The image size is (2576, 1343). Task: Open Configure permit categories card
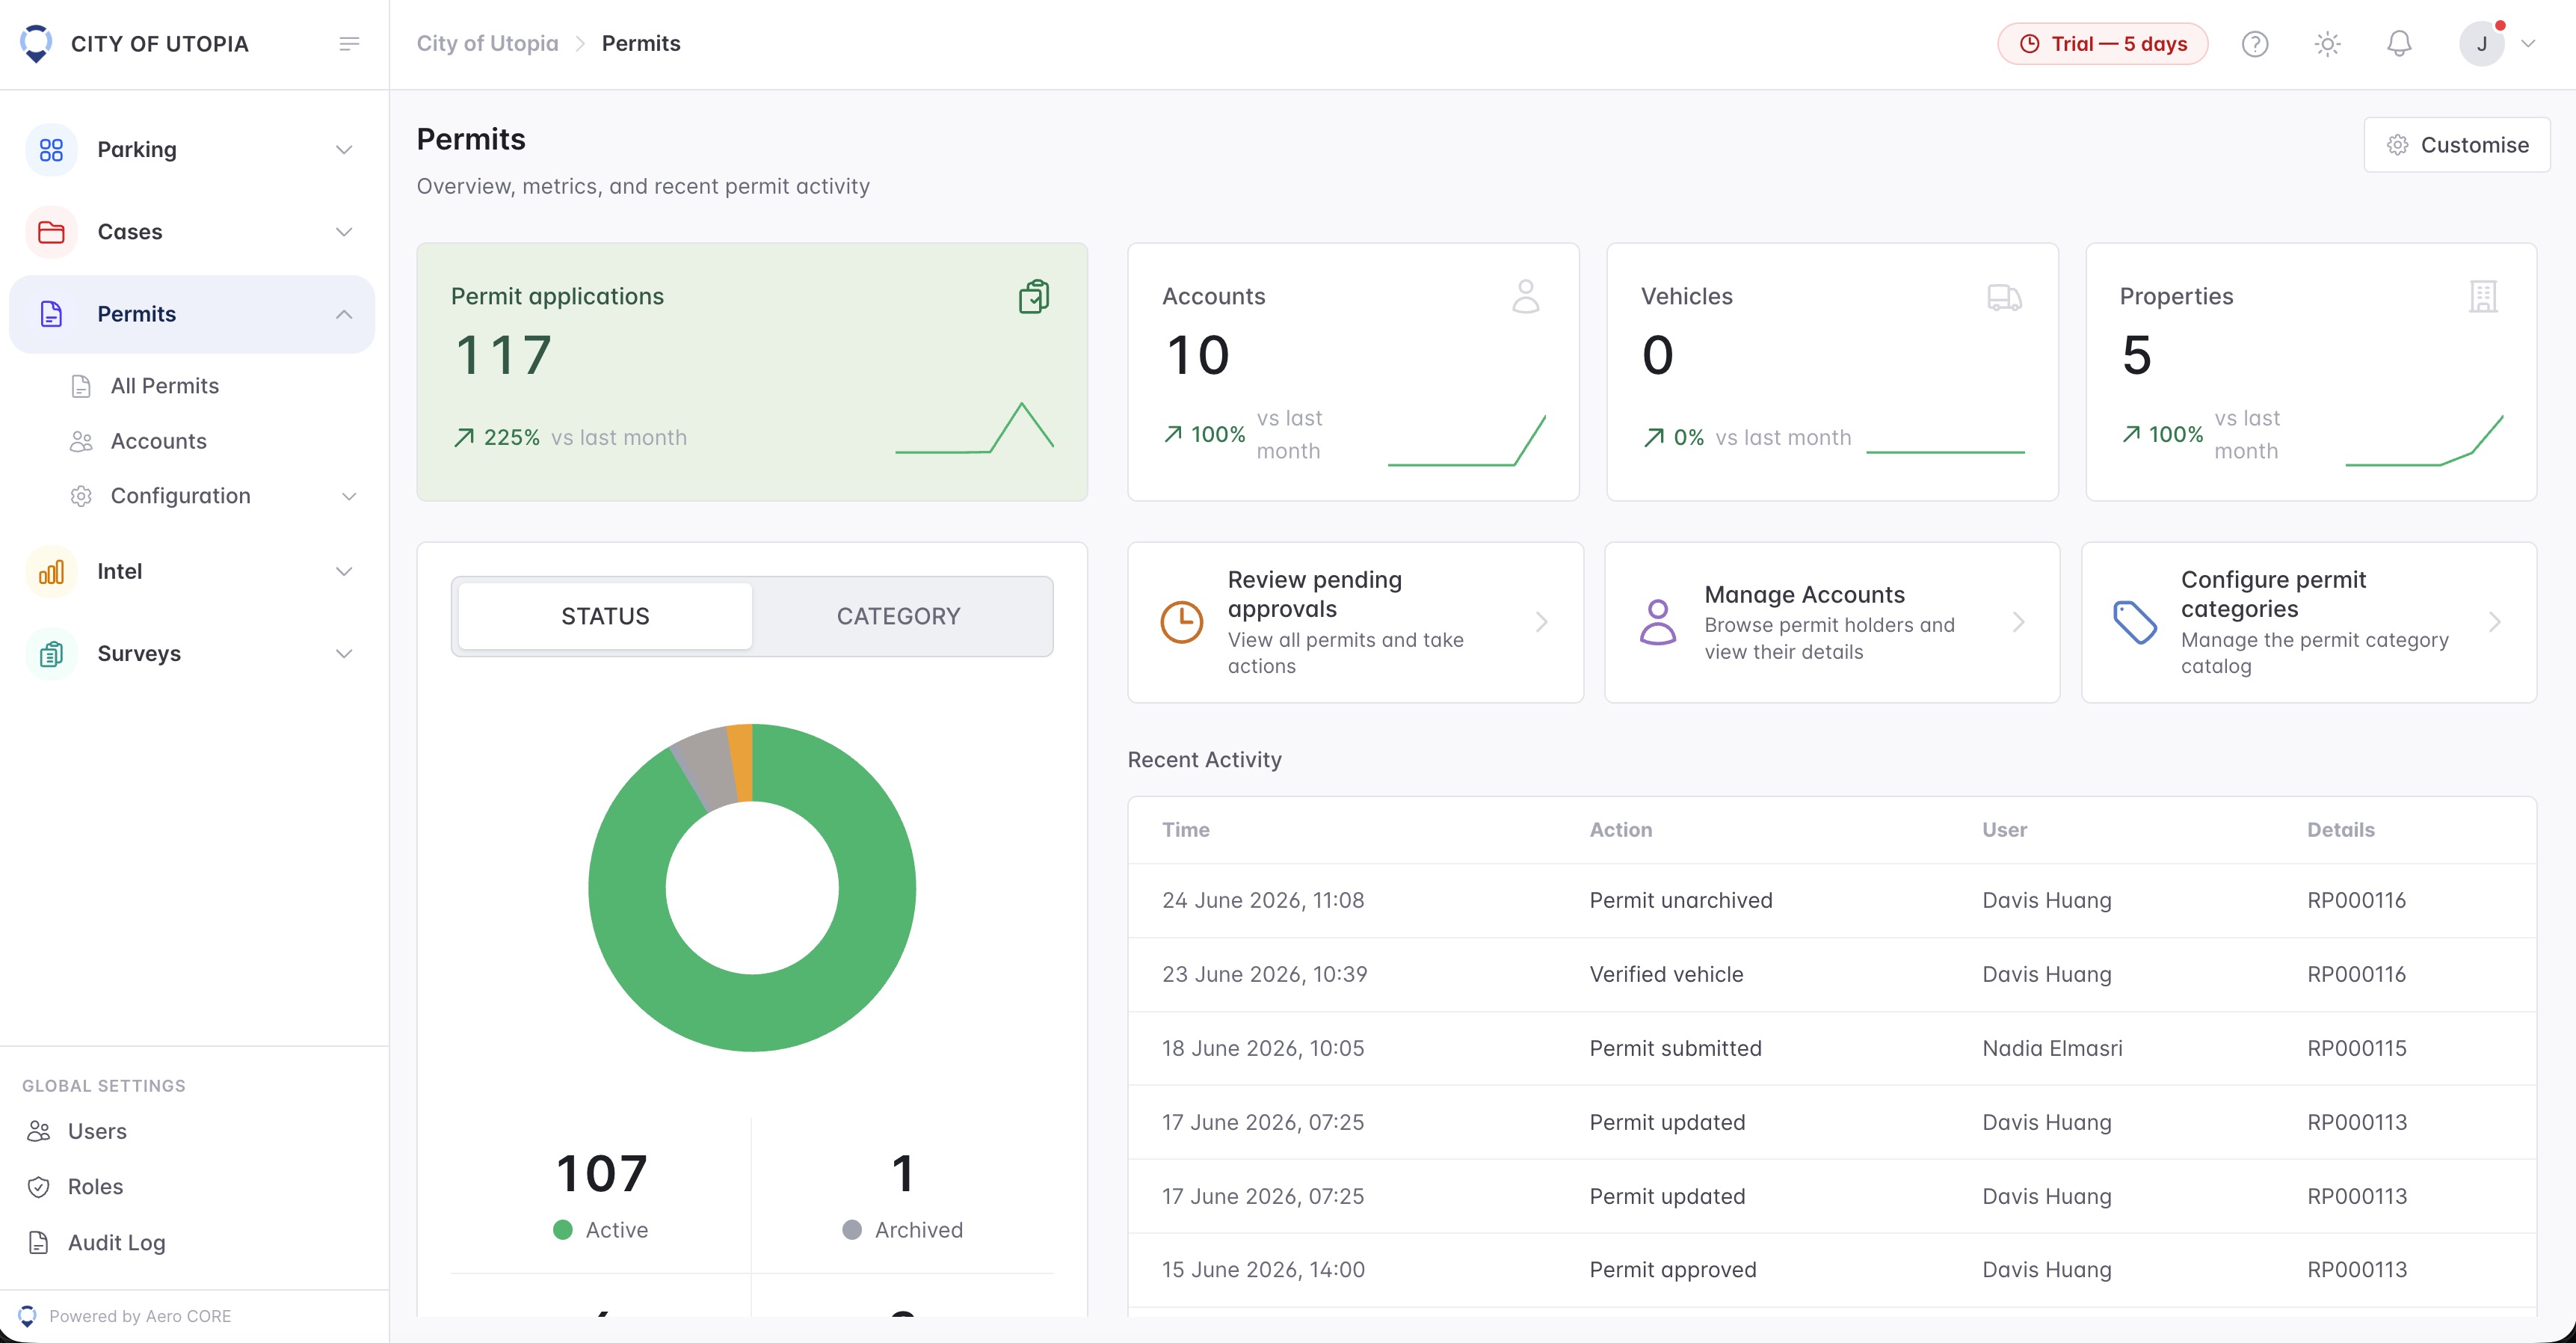(x=2309, y=622)
